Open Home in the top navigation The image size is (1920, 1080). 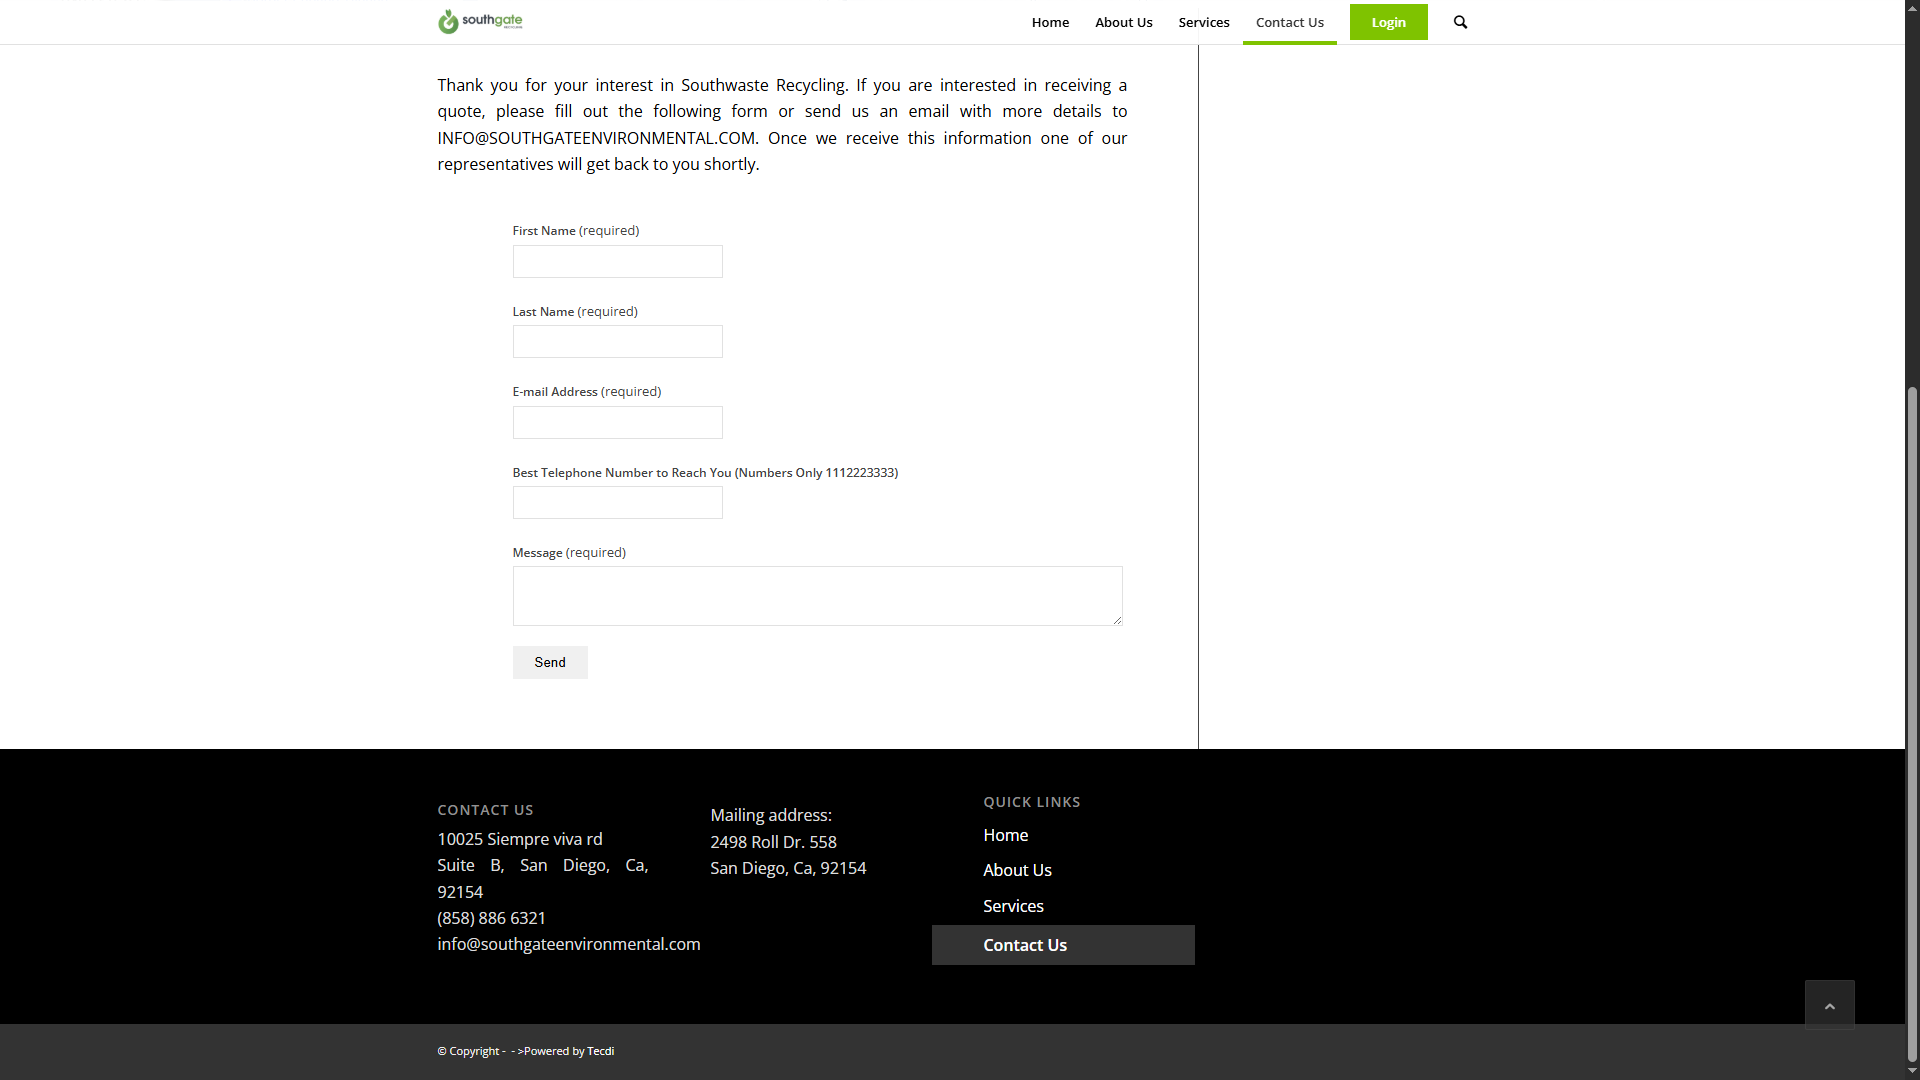[x=1050, y=22]
